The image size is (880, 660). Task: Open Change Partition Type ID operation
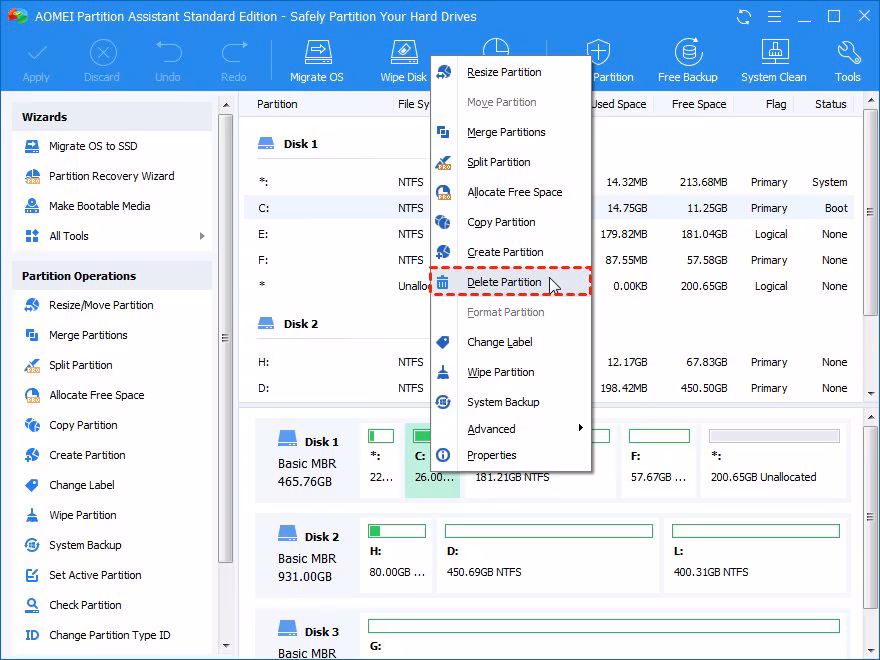109,635
